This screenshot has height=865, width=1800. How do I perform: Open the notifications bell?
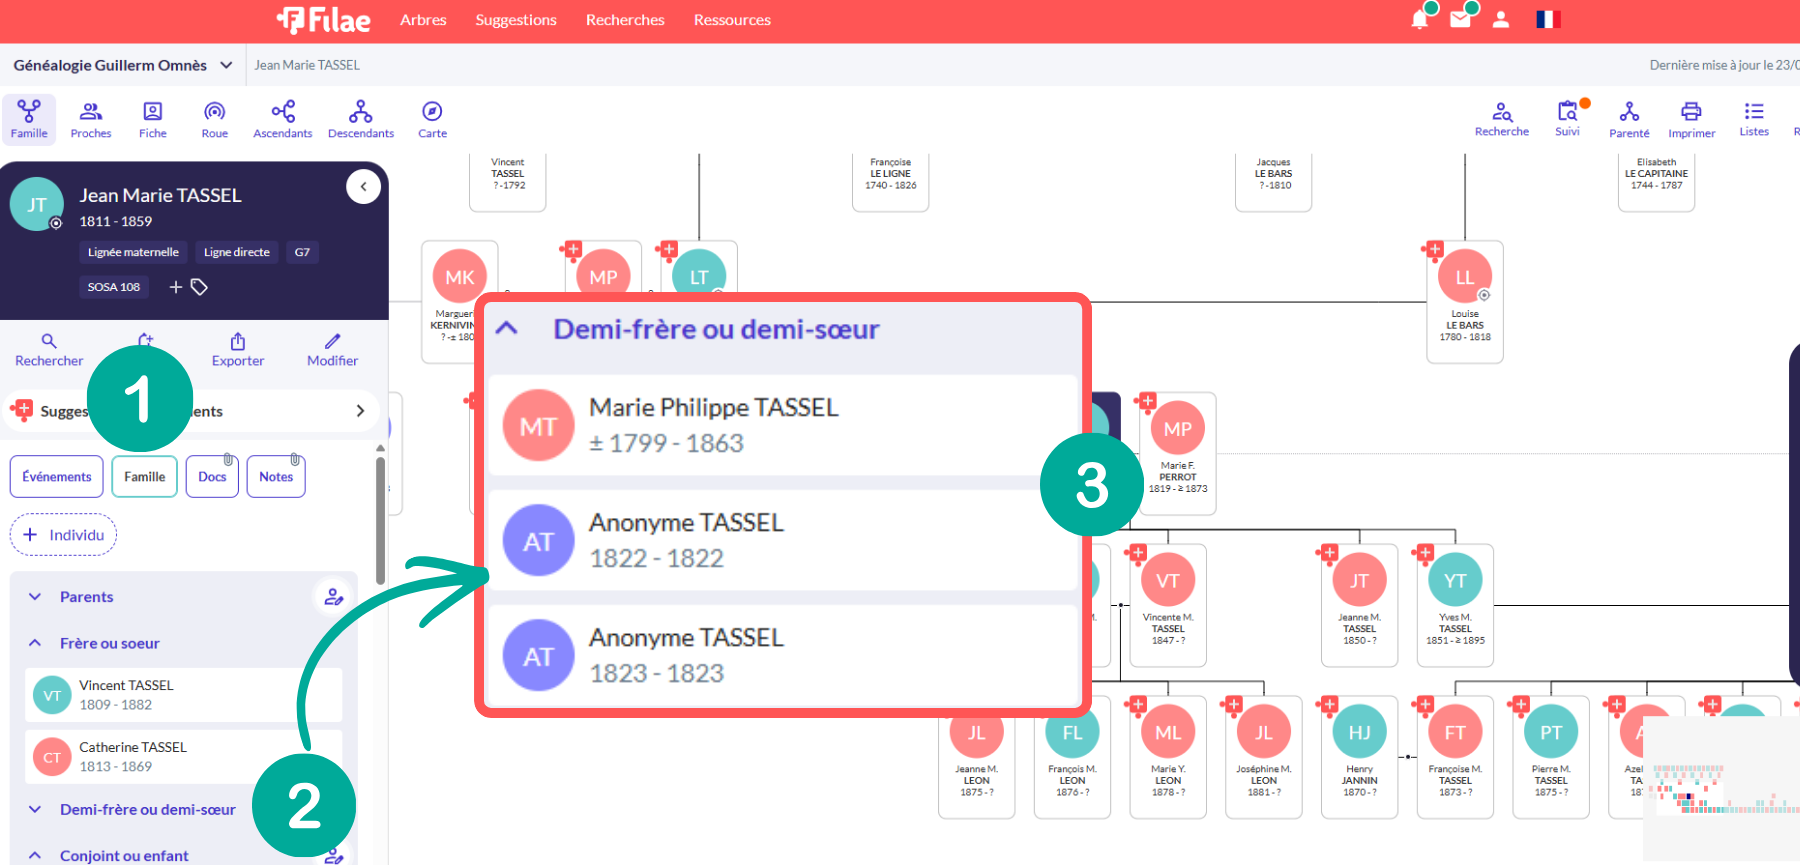click(1419, 19)
